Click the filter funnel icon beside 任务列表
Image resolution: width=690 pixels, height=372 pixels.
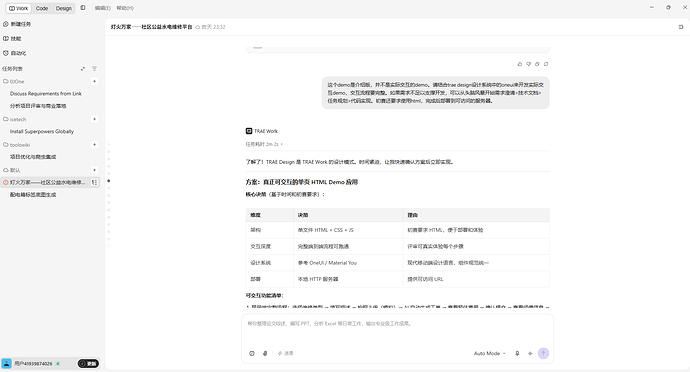tap(94, 69)
